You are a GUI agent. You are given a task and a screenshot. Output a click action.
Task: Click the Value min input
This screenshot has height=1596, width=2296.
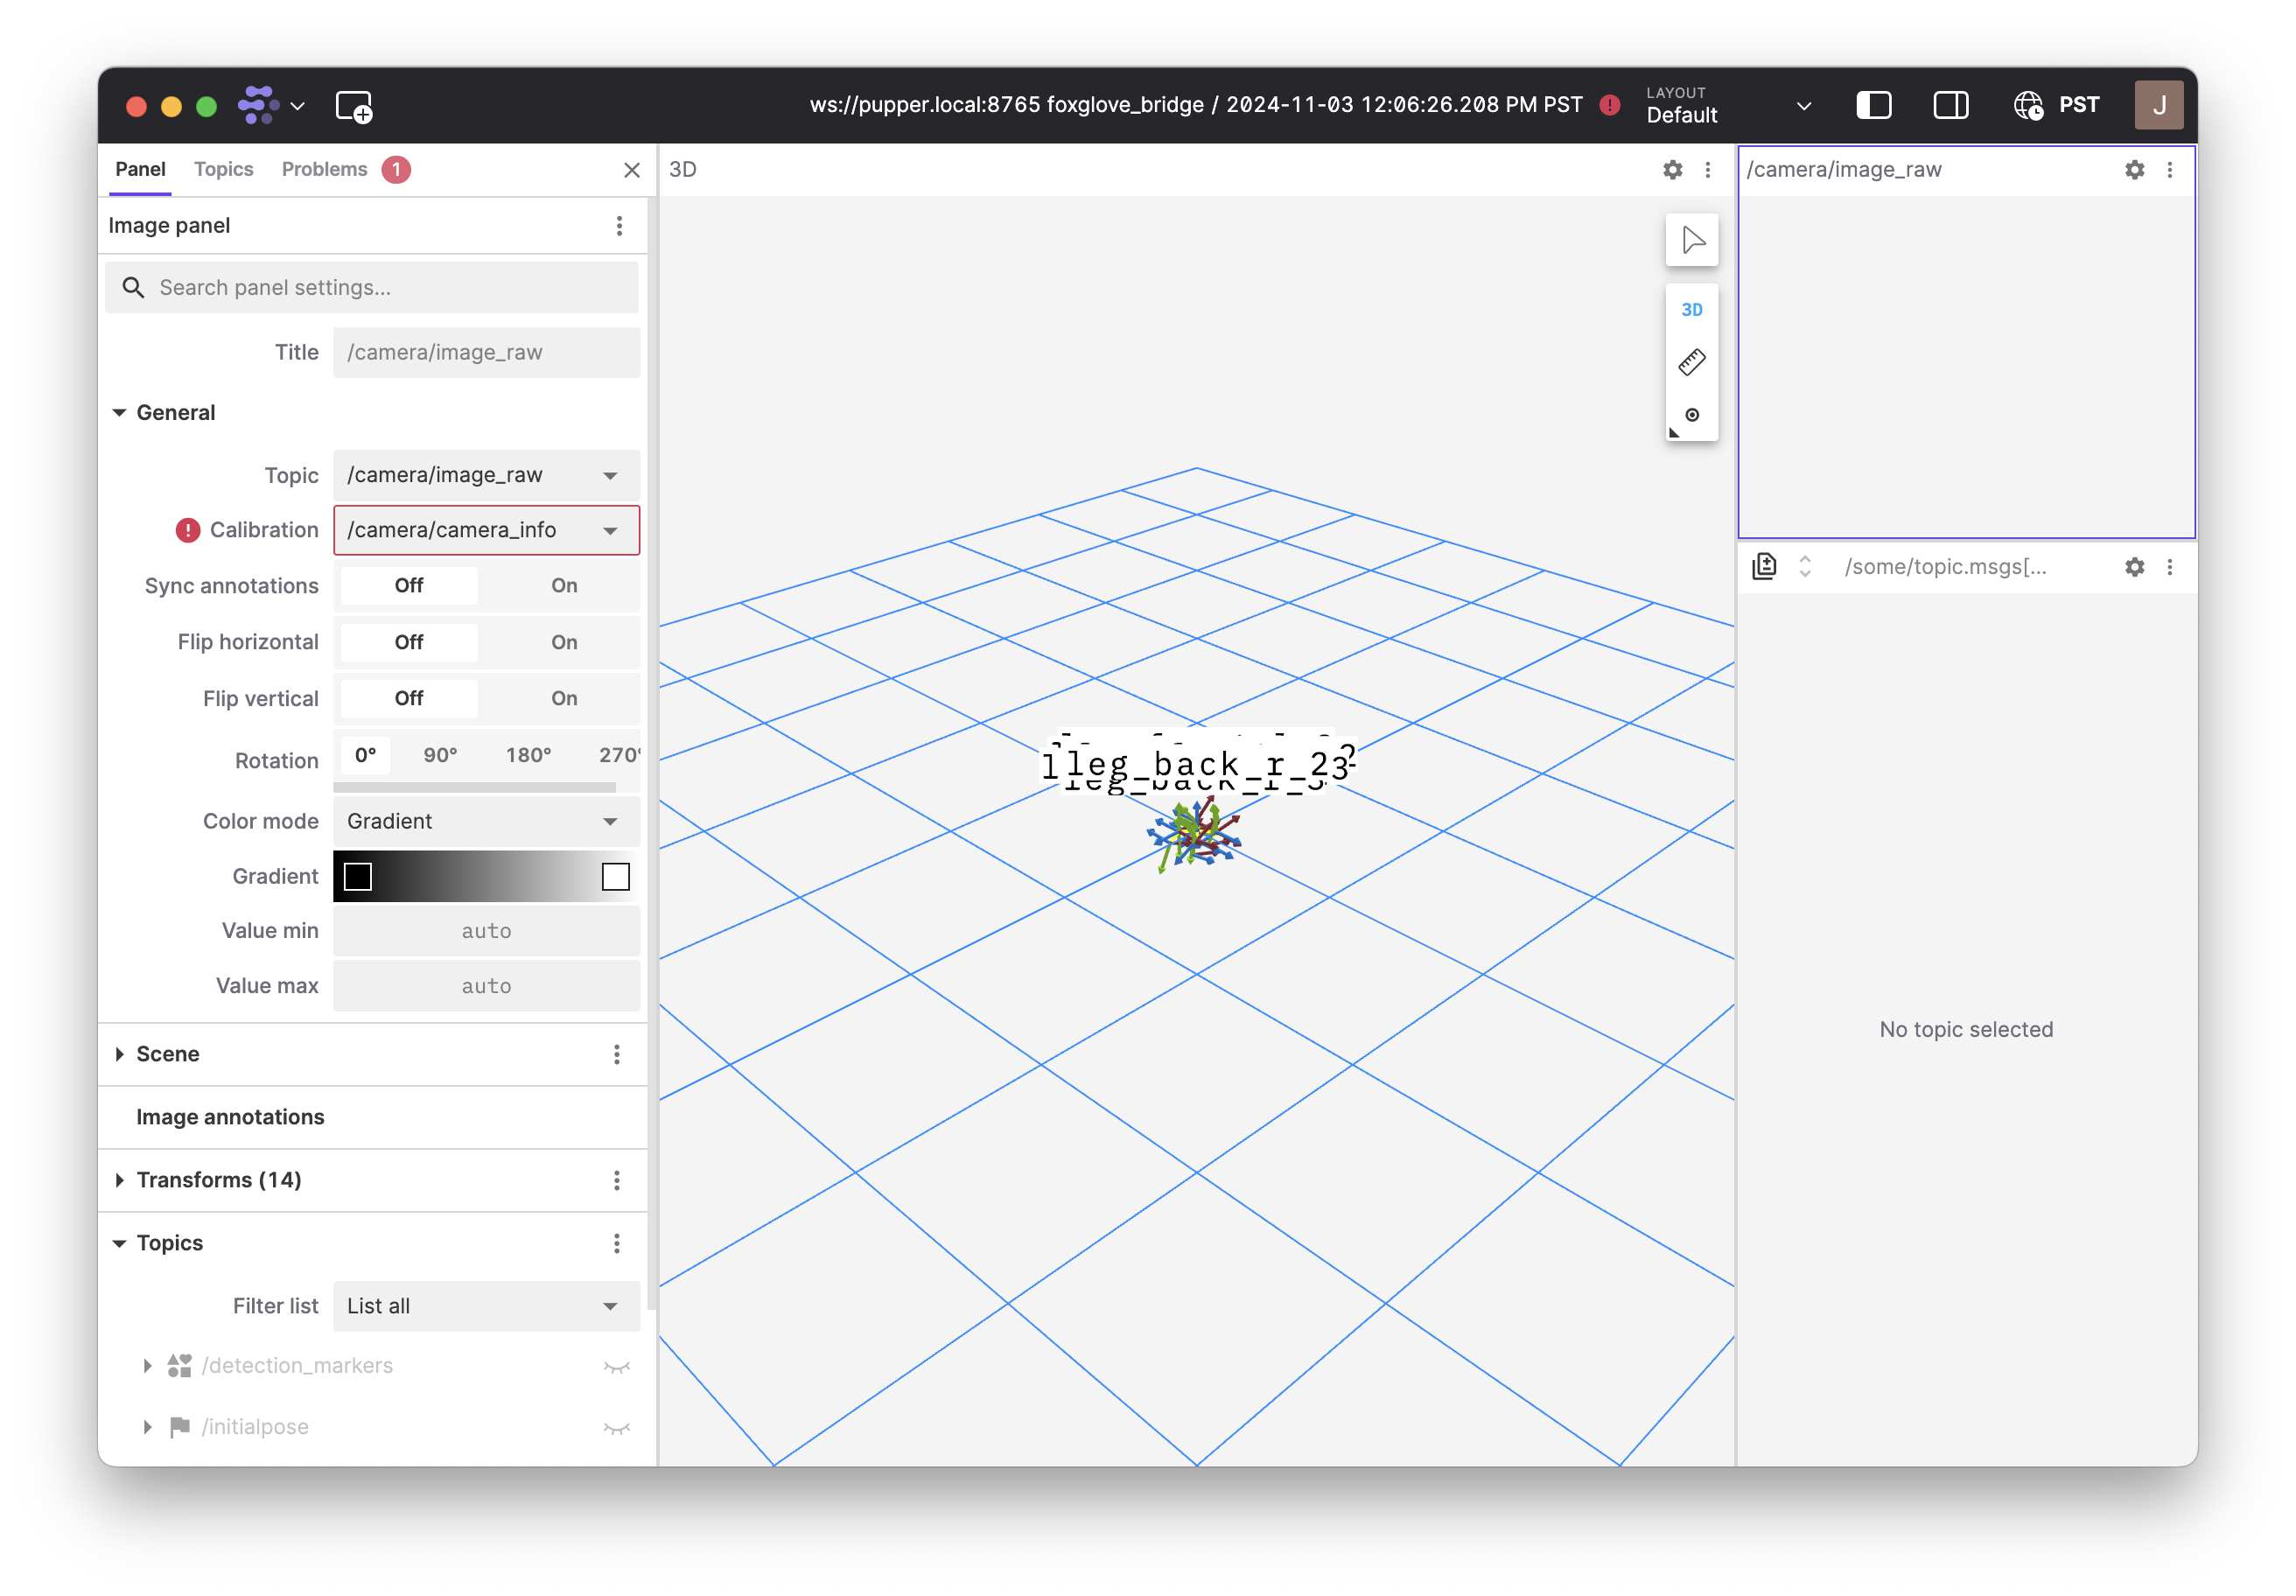(486, 931)
